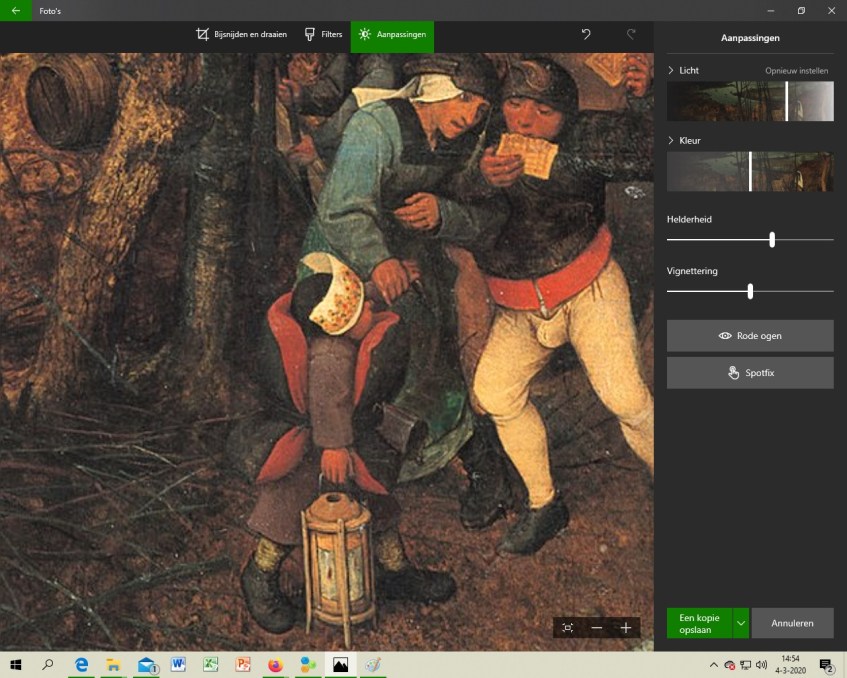The height and width of the screenshot is (678, 847).
Task: Cancel editing with the Annuleren button
Action: [x=792, y=623]
